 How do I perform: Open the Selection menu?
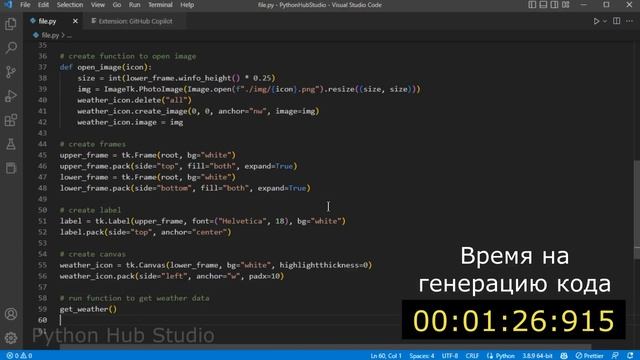coord(70,5)
